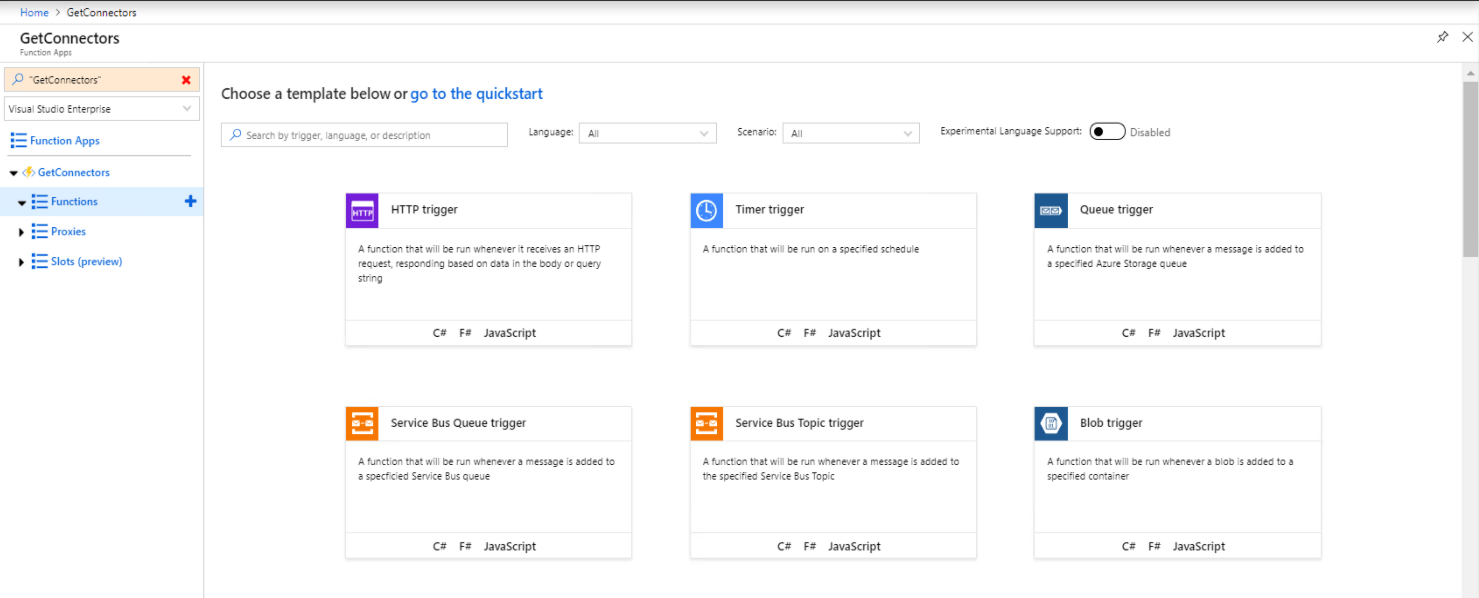This screenshot has height=598, width=1479.
Task: Open the Visual Studio Enterprise subscription dropdown
Action: pos(102,109)
